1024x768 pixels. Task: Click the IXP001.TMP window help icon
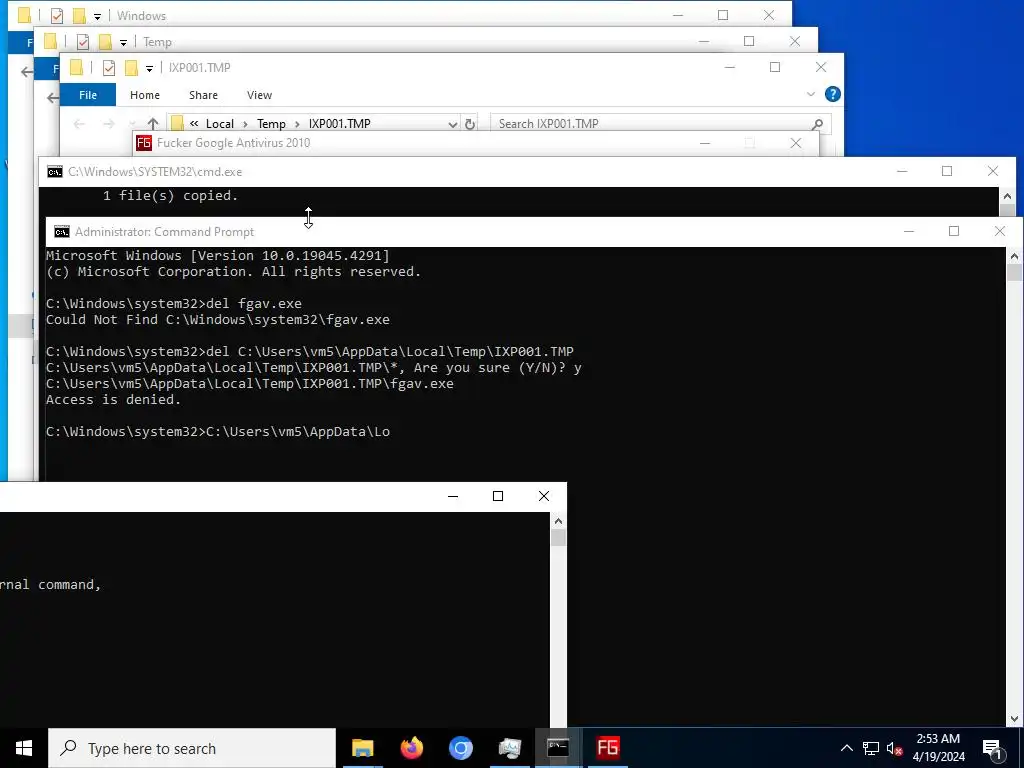pos(833,94)
